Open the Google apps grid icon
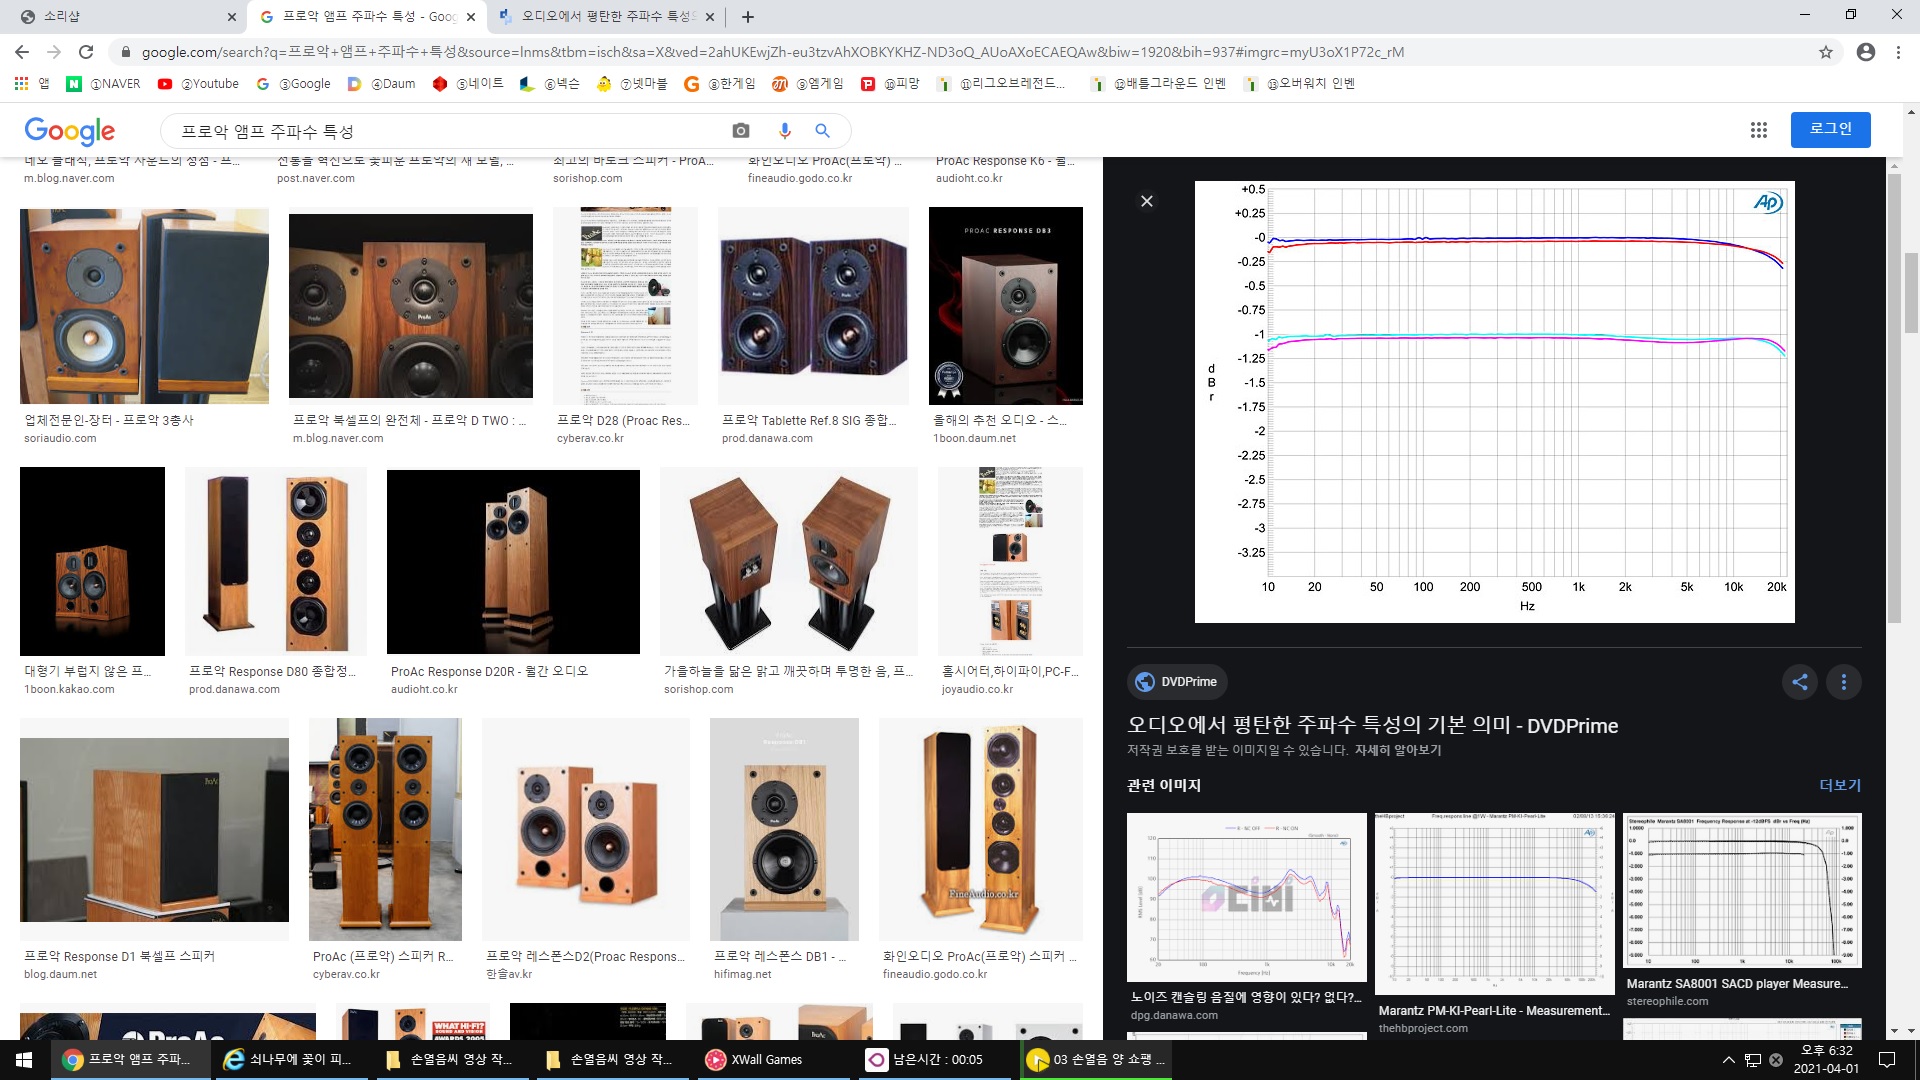1920x1080 pixels. 1759,130
